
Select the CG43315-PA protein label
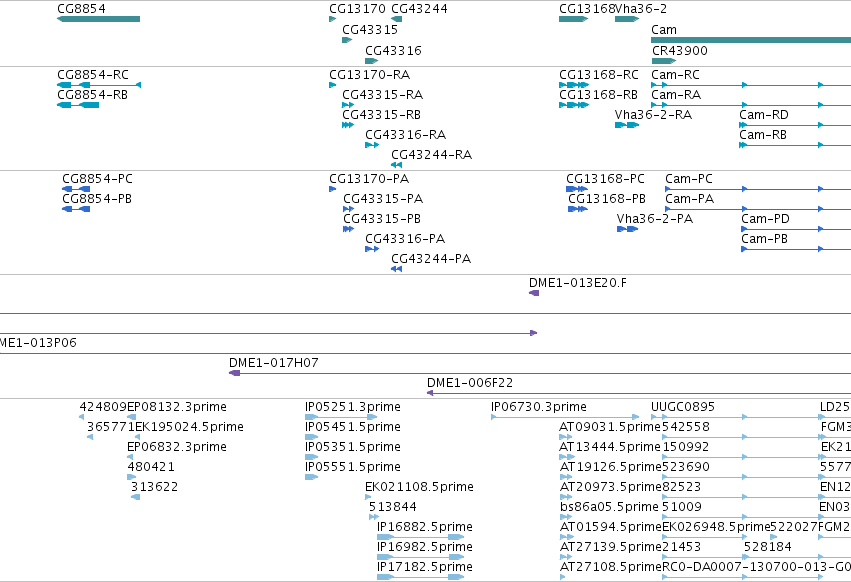[x=383, y=199]
